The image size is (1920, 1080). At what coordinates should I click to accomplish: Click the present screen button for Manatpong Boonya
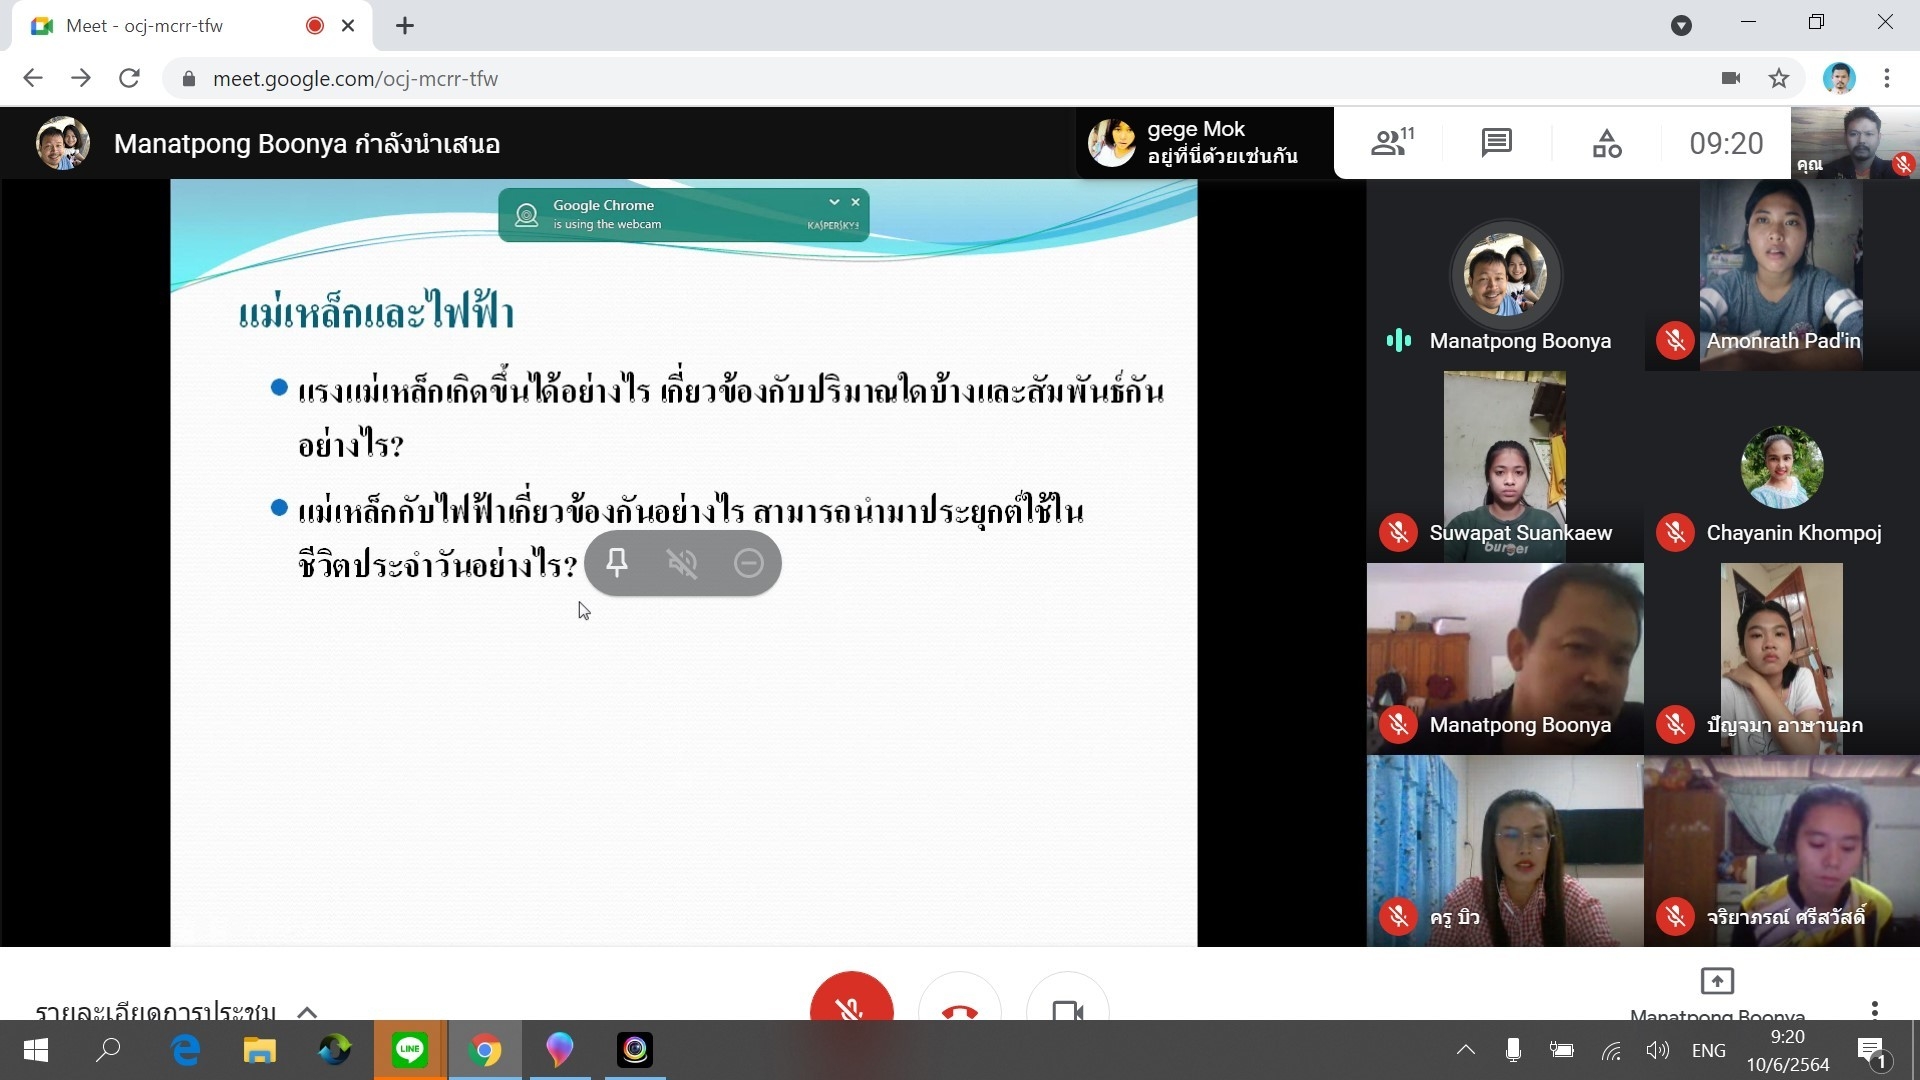coord(1716,981)
